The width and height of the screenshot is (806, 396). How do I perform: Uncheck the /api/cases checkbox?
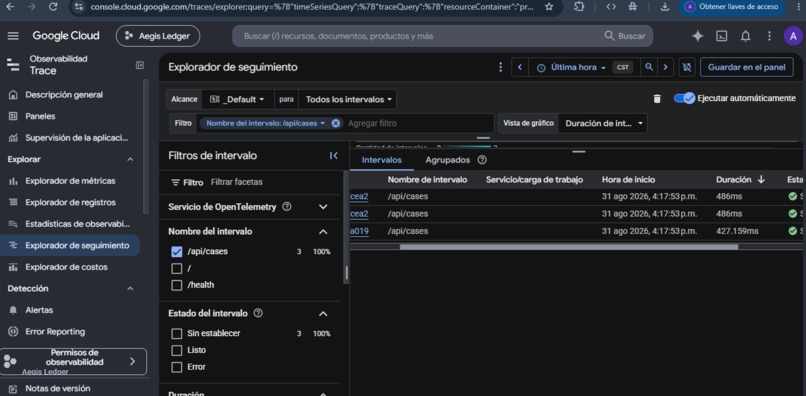[x=177, y=252]
